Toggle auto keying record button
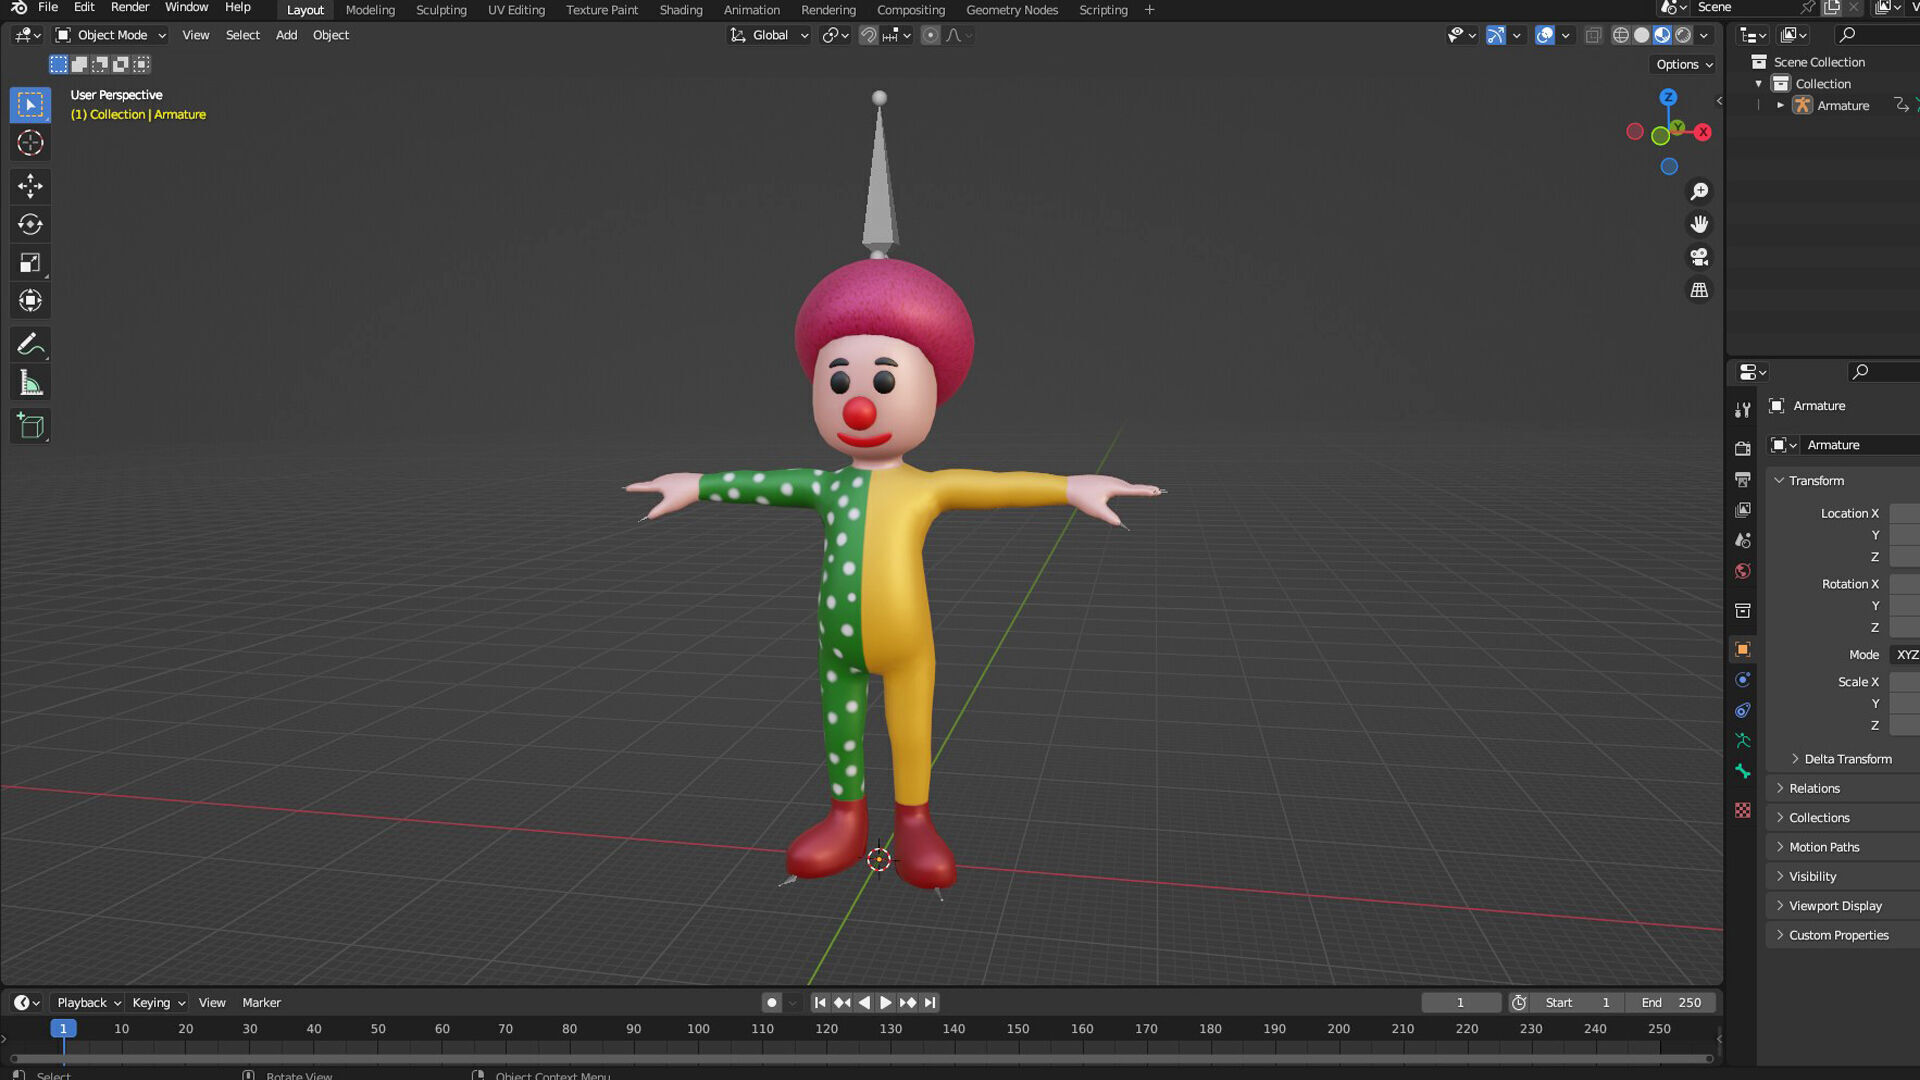 point(771,1002)
